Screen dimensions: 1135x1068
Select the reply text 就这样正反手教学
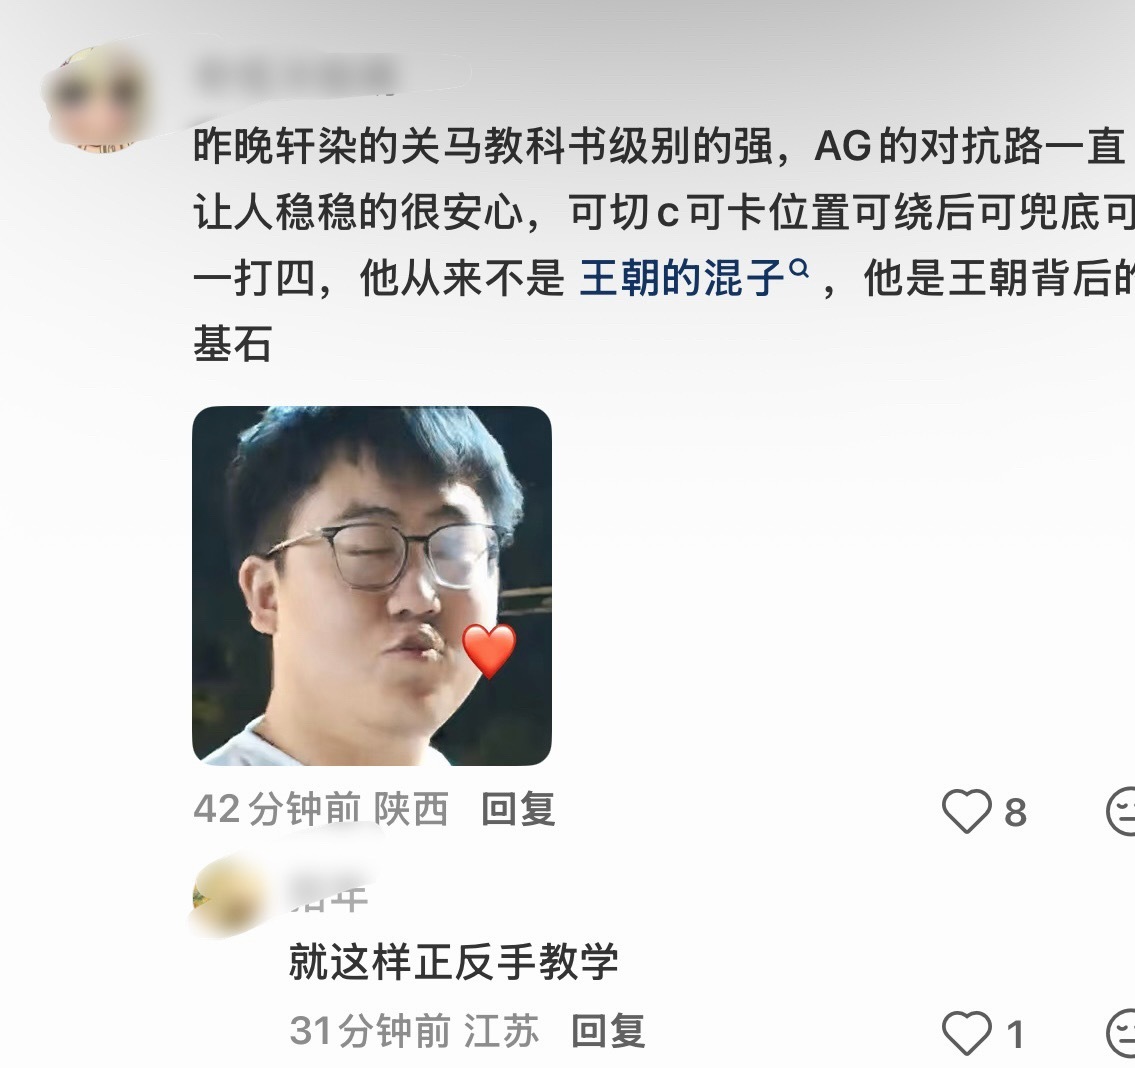454,962
